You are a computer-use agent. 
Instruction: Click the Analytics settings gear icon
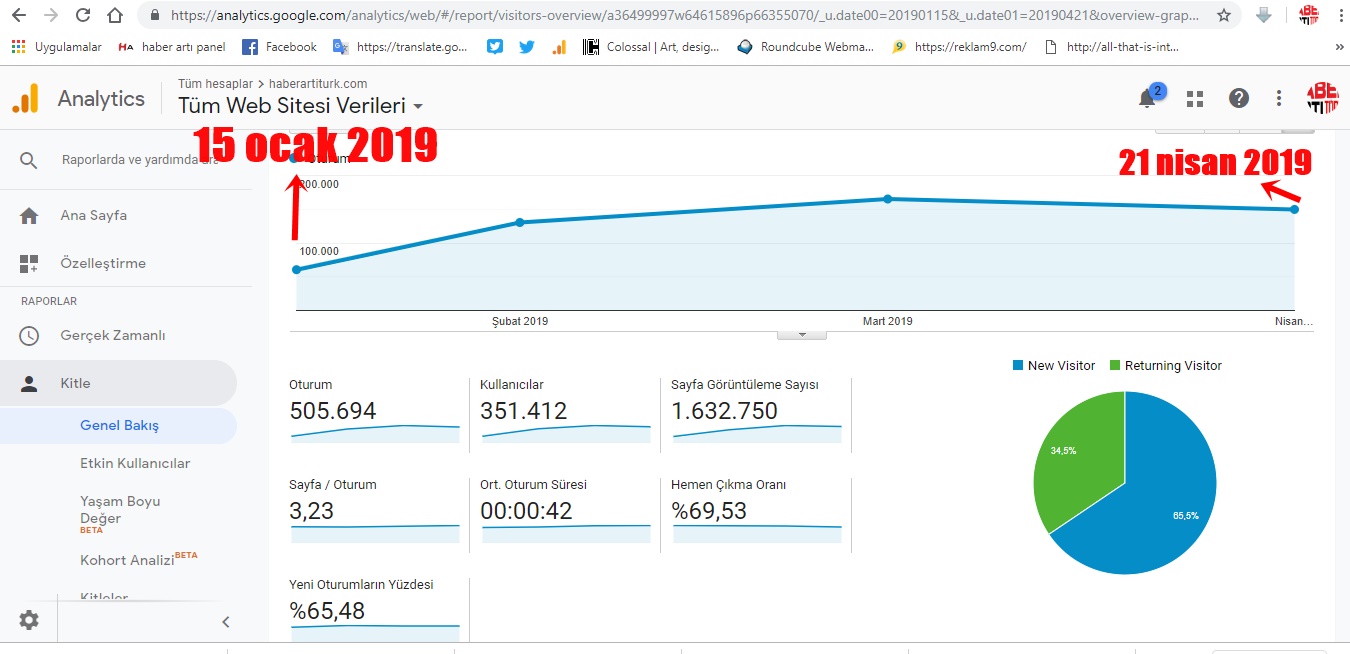[29, 620]
